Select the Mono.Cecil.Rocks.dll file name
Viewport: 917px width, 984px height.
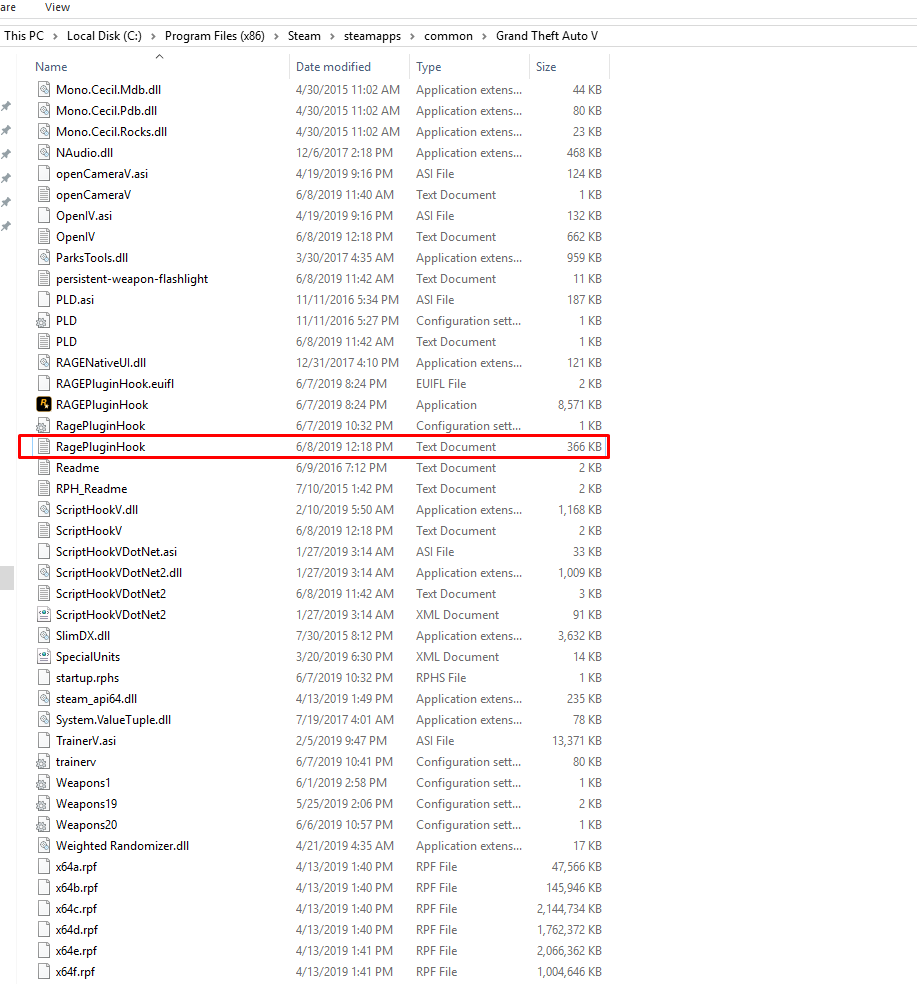tap(111, 131)
